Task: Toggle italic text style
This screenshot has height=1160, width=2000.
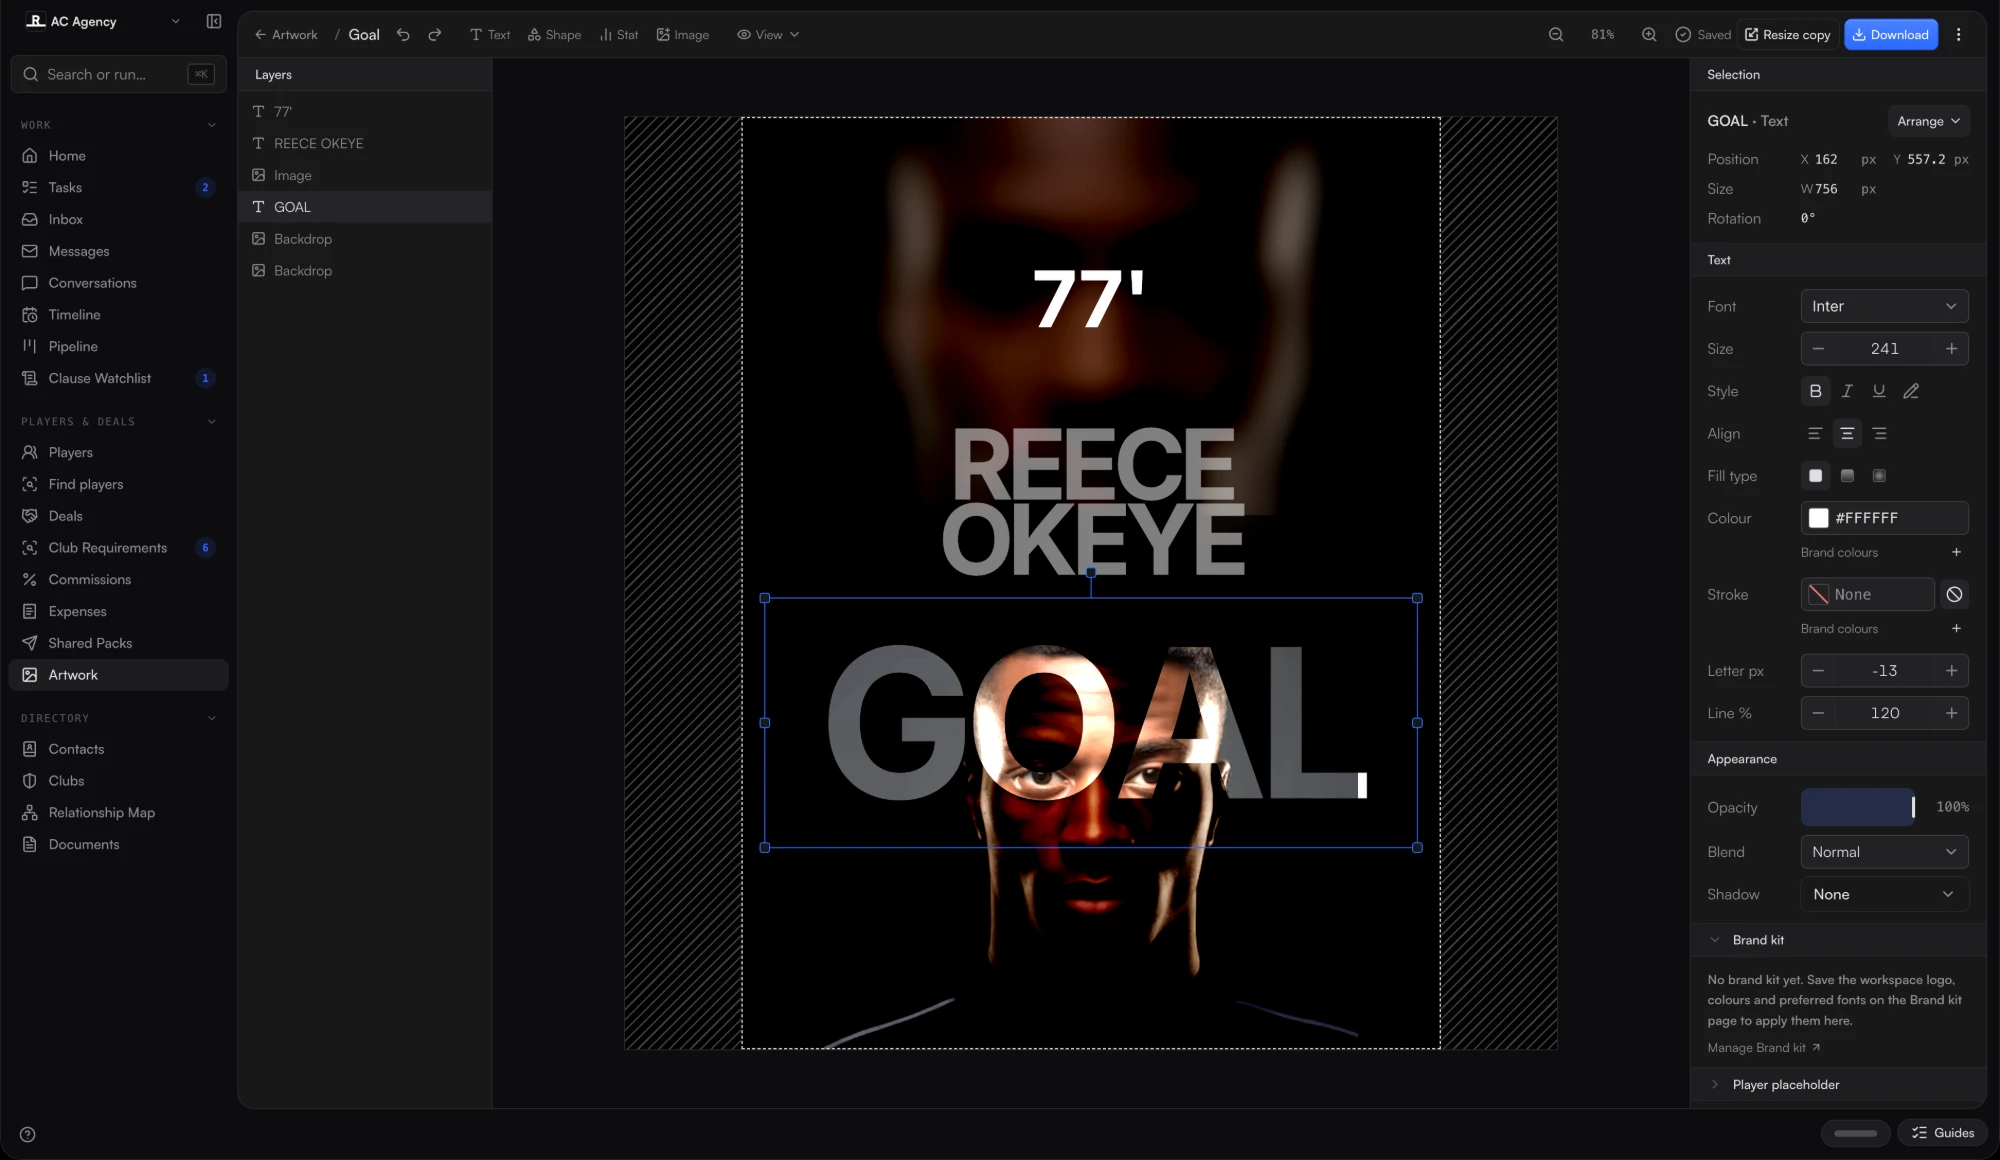Action: point(1847,391)
